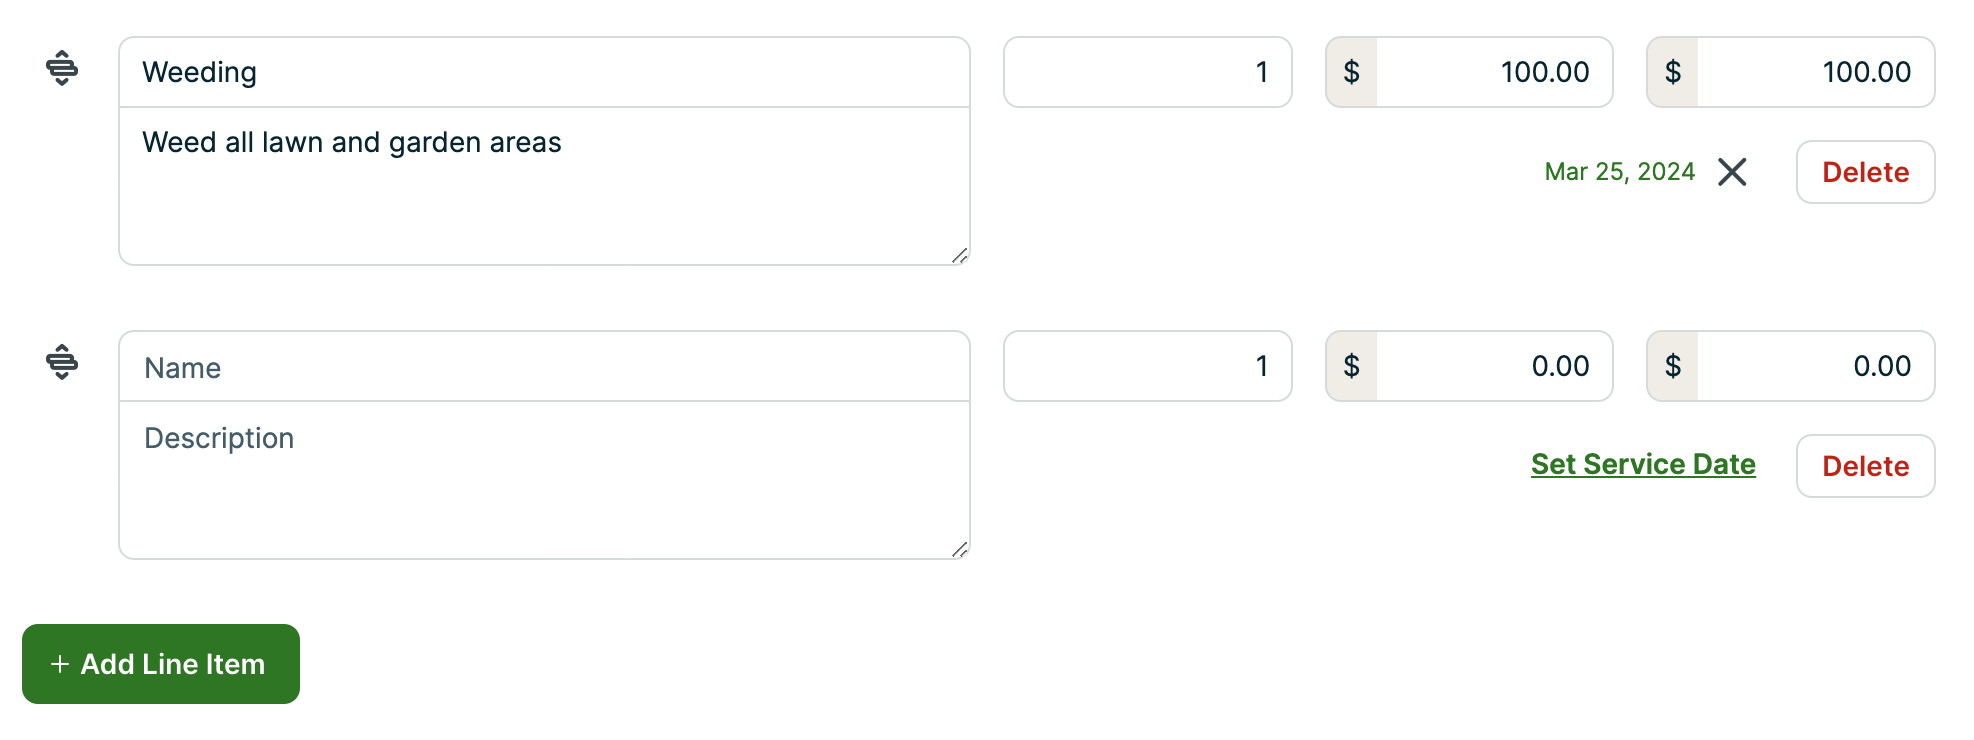Delete the Weeding line item
The width and height of the screenshot is (1974, 740).
coord(1864,172)
